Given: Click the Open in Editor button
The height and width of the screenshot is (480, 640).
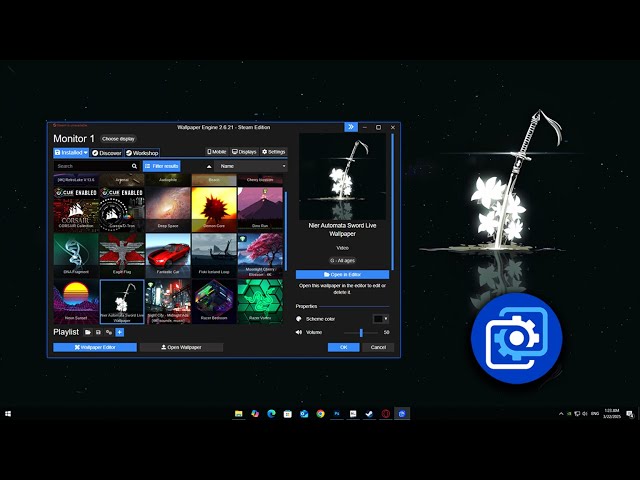Looking at the screenshot, I should pyautogui.click(x=342, y=275).
